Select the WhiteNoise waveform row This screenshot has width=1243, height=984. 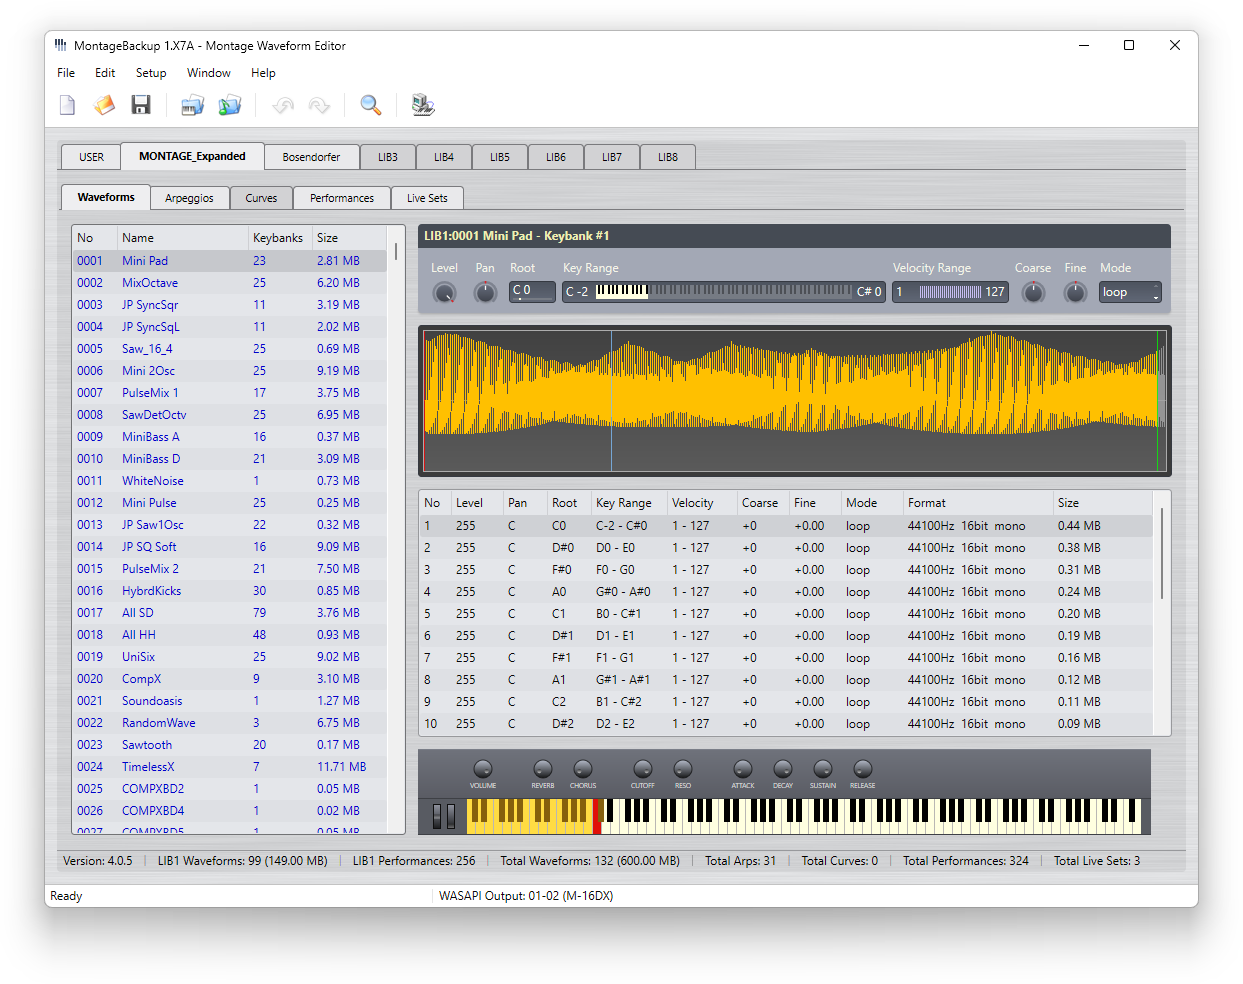(153, 481)
